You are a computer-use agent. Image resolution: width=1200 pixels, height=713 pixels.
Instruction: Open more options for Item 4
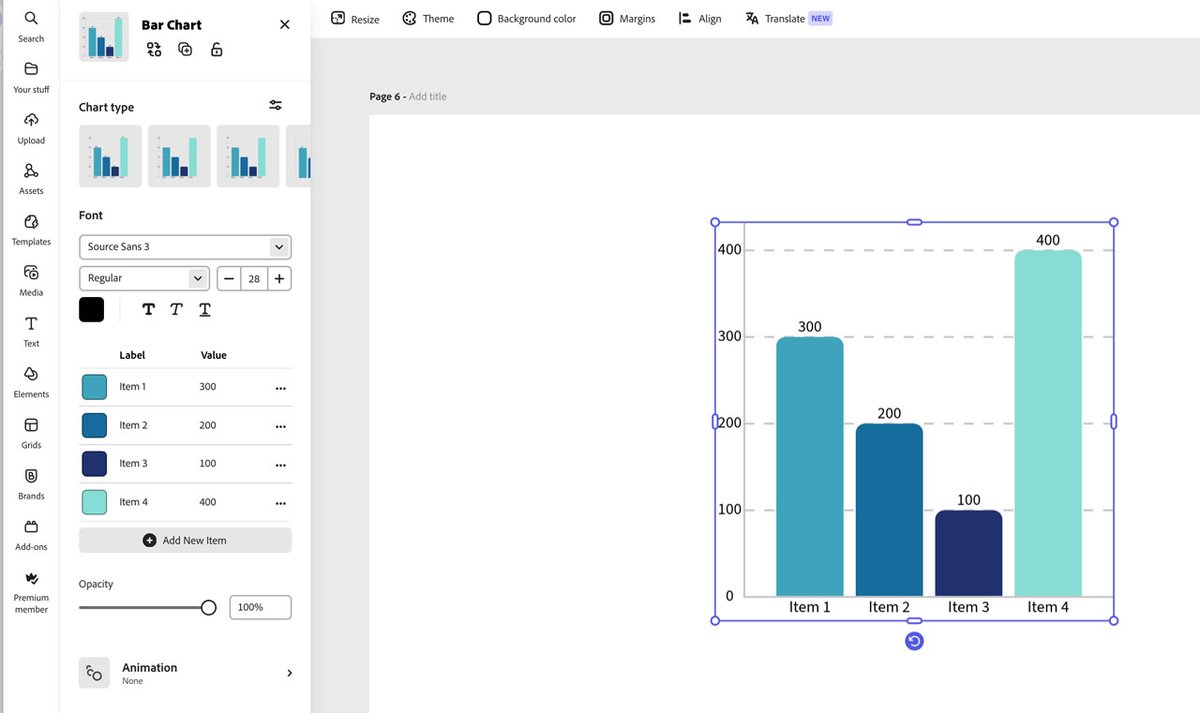[280, 503]
